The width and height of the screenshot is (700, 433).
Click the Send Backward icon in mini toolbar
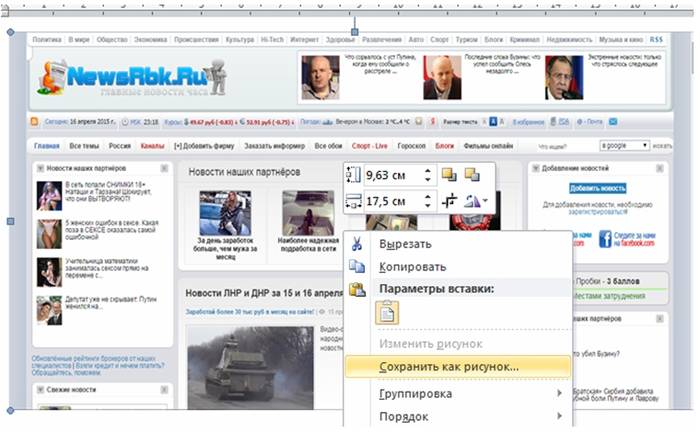click(x=472, y=175)
